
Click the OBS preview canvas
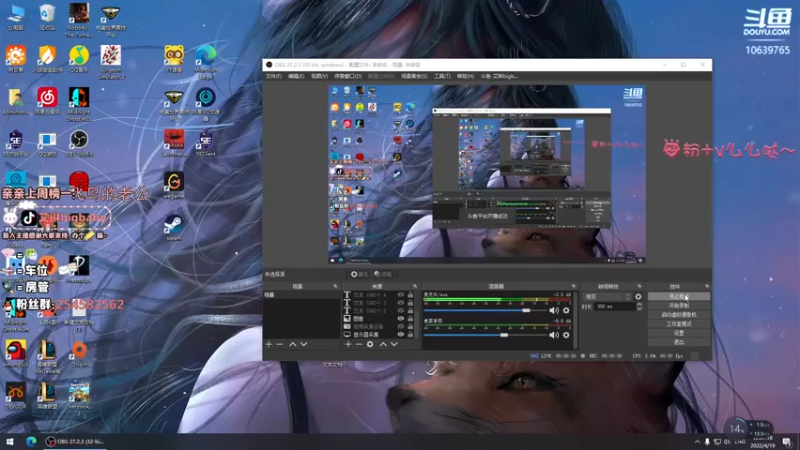tap(487, 174)
